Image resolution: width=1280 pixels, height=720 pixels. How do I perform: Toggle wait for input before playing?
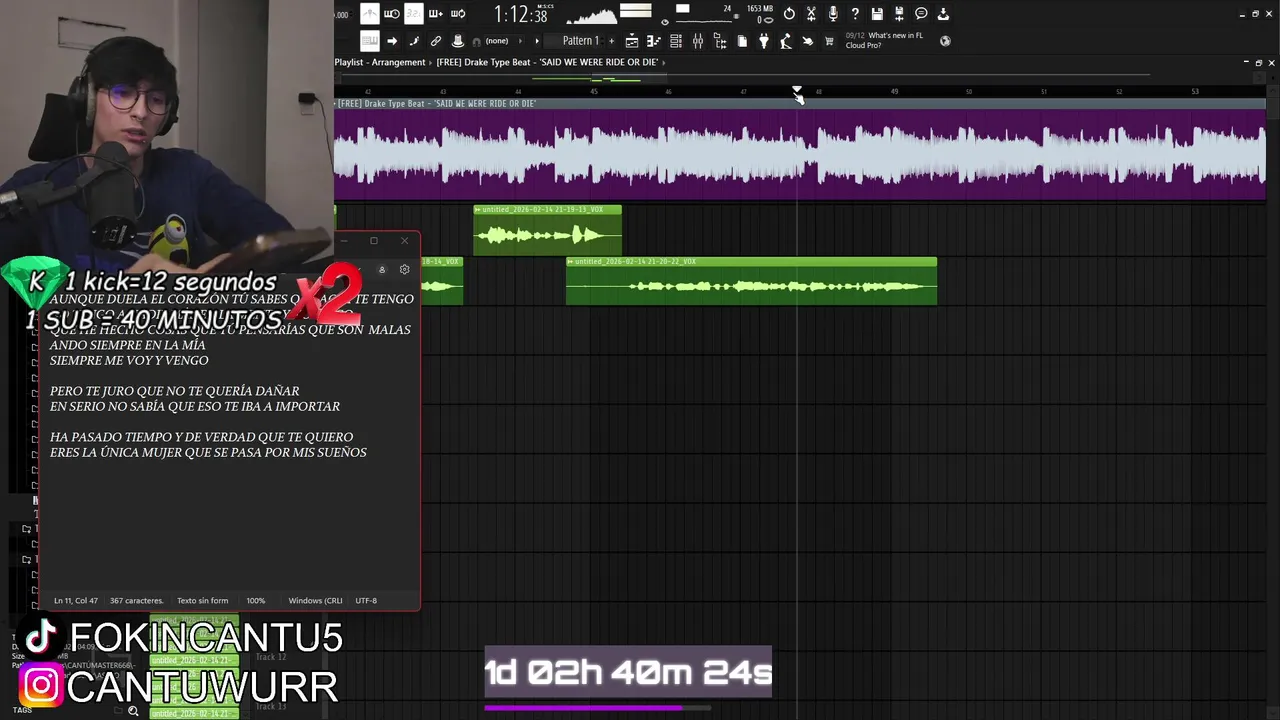tap(392, 14)
